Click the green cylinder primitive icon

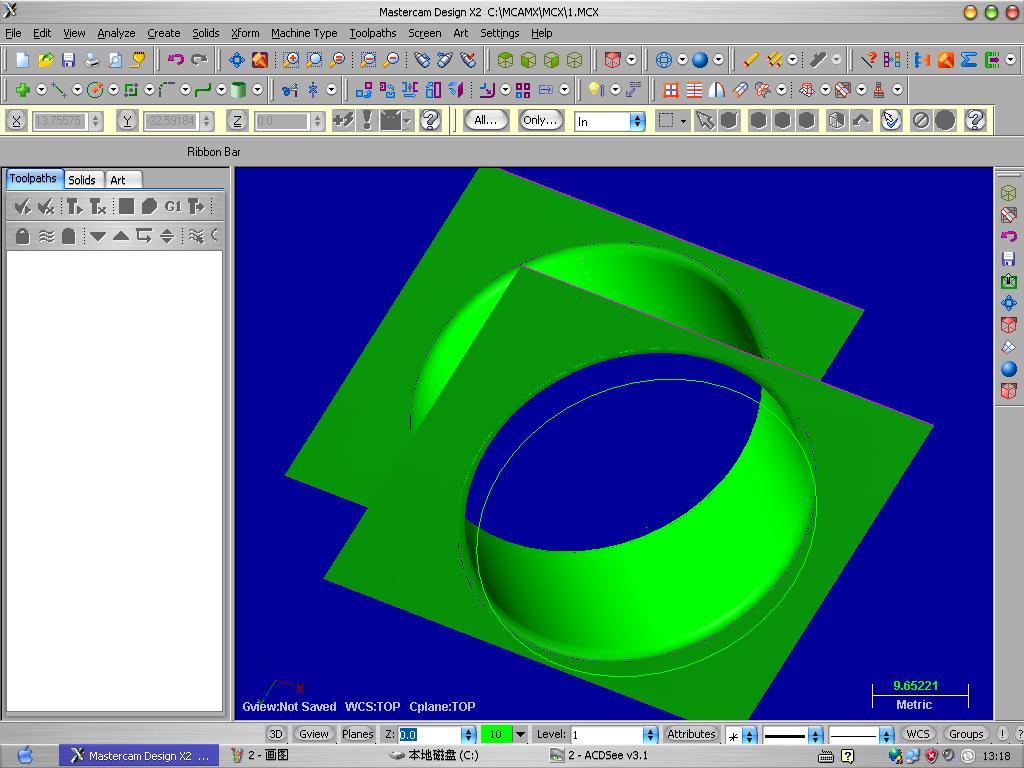click(x=239, y=90)
